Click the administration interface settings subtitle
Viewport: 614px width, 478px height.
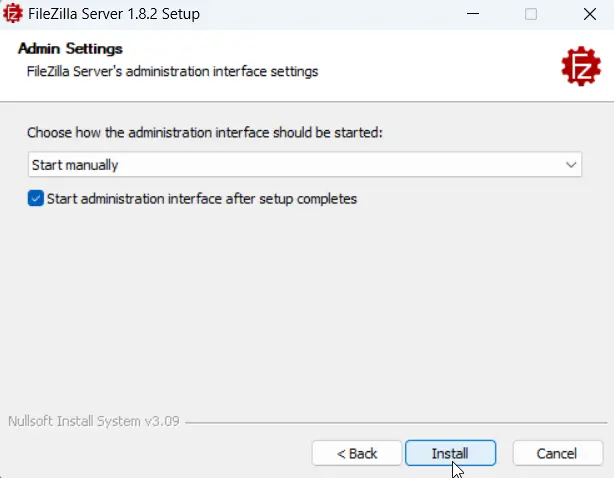pos(172,72)
